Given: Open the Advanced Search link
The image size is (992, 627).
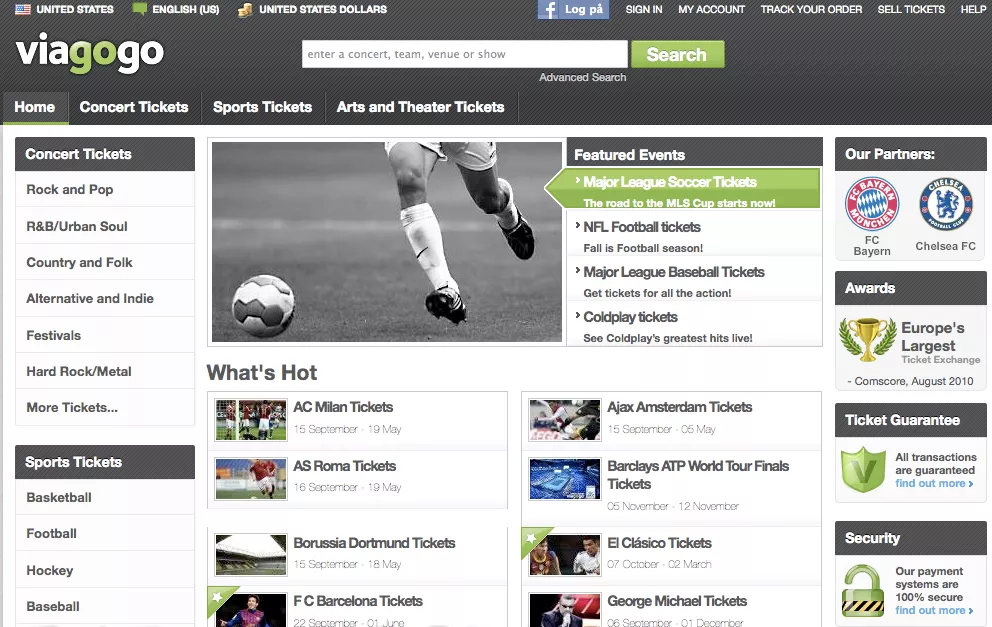Looking at the screenshot, I should (583, 77).
